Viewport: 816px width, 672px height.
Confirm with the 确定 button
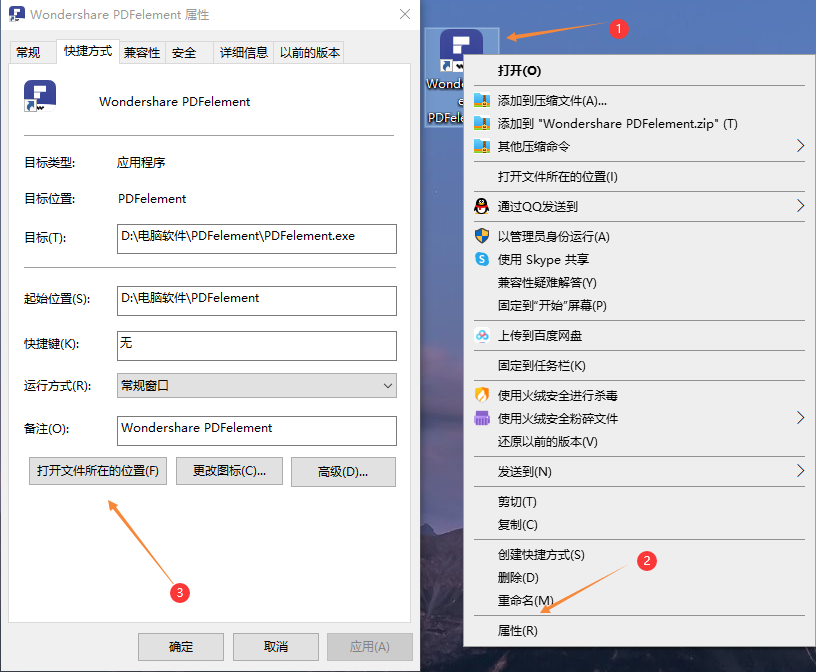pyautogui.click(x=181, y=646)
